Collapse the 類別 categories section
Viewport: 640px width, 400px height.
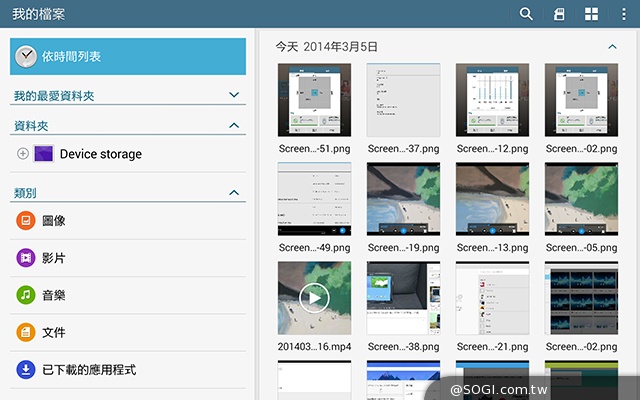coord(234,192)
